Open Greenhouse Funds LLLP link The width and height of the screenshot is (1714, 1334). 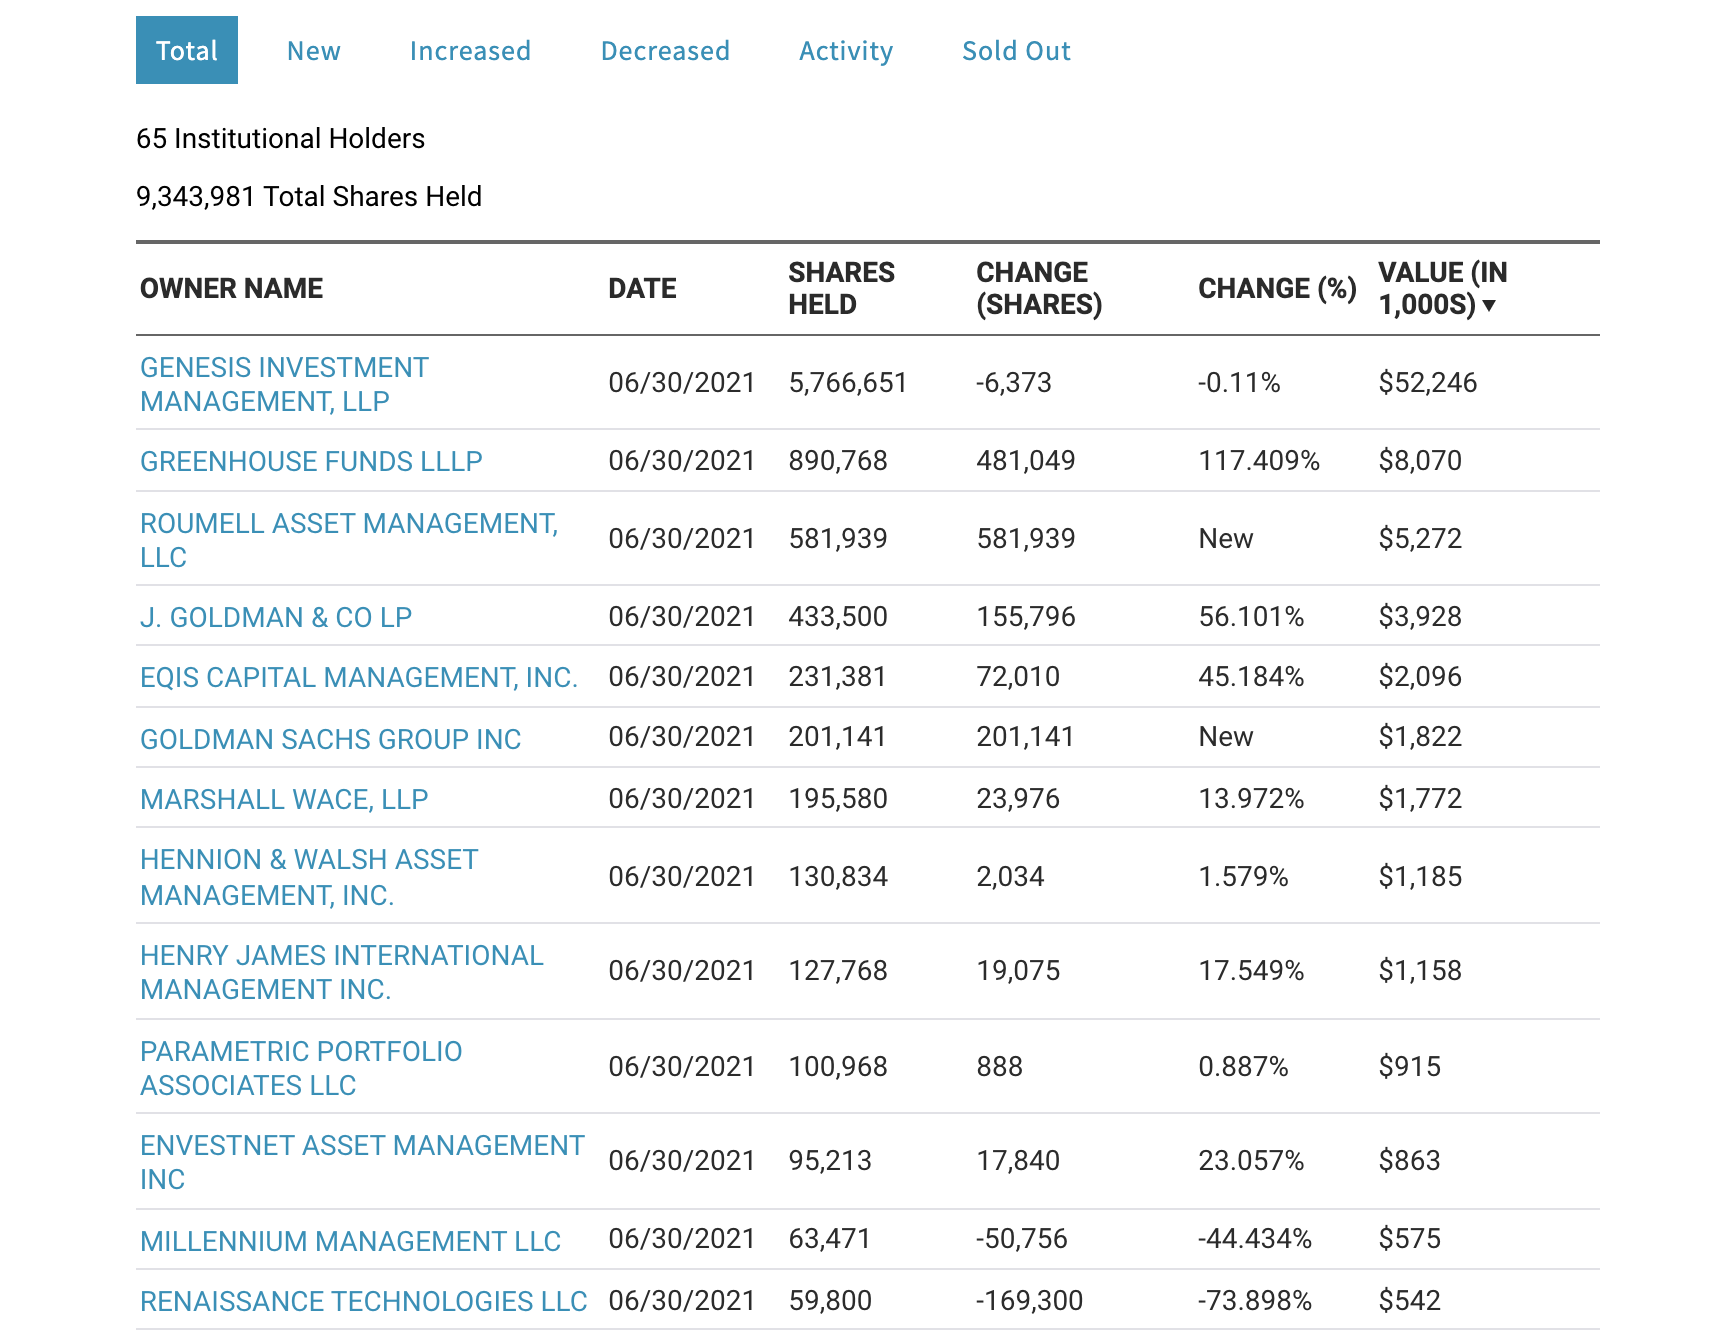[x=311, y=461]
